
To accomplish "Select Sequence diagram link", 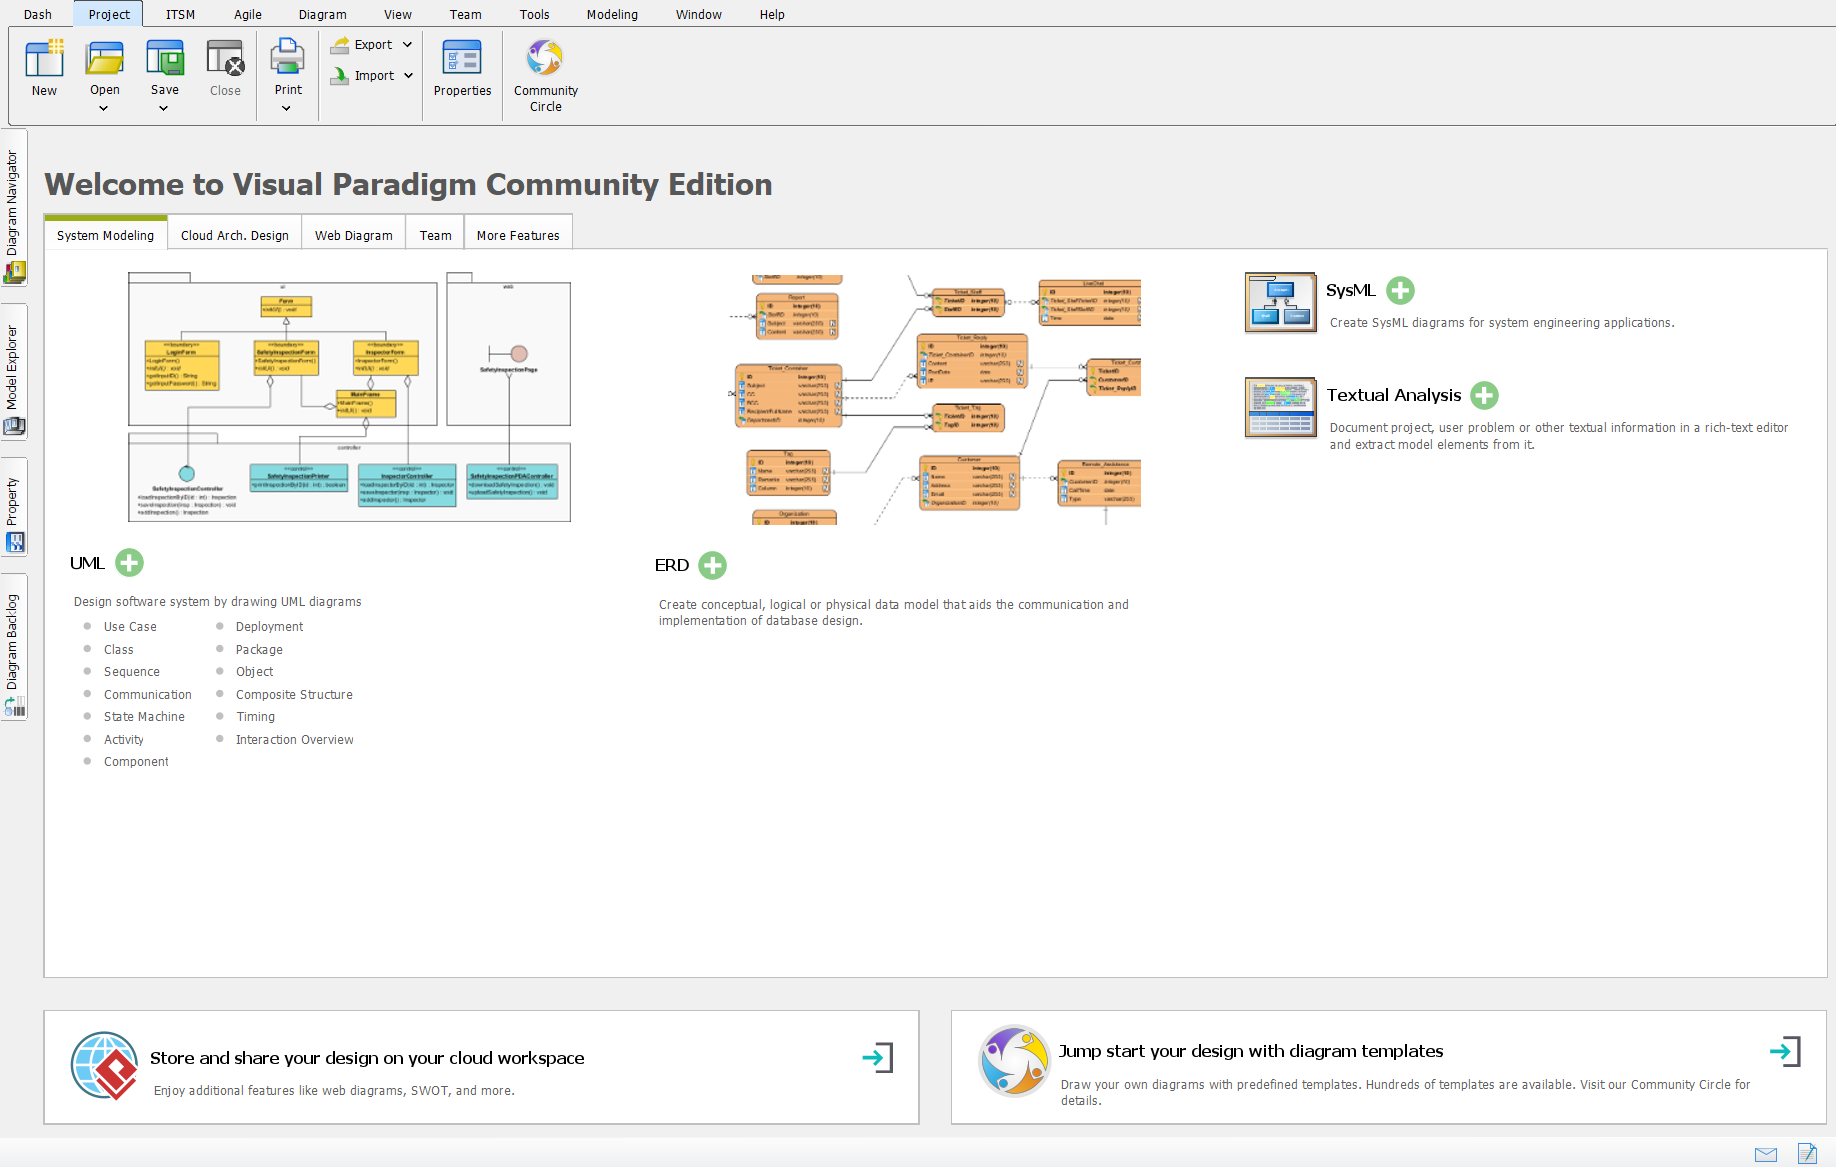I will pyautogui.click(x=132, y=672).
